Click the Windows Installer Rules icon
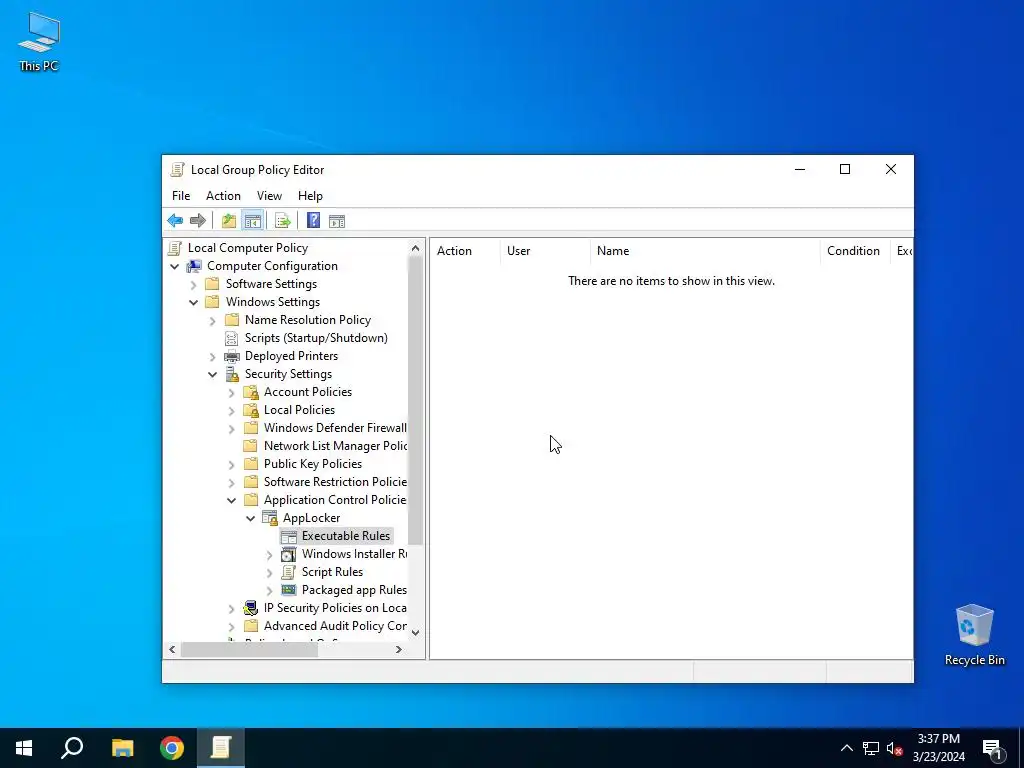Image resolution: width=1024 pixels, height=768 pixels. pyautogui.click(x=289, y=554)
